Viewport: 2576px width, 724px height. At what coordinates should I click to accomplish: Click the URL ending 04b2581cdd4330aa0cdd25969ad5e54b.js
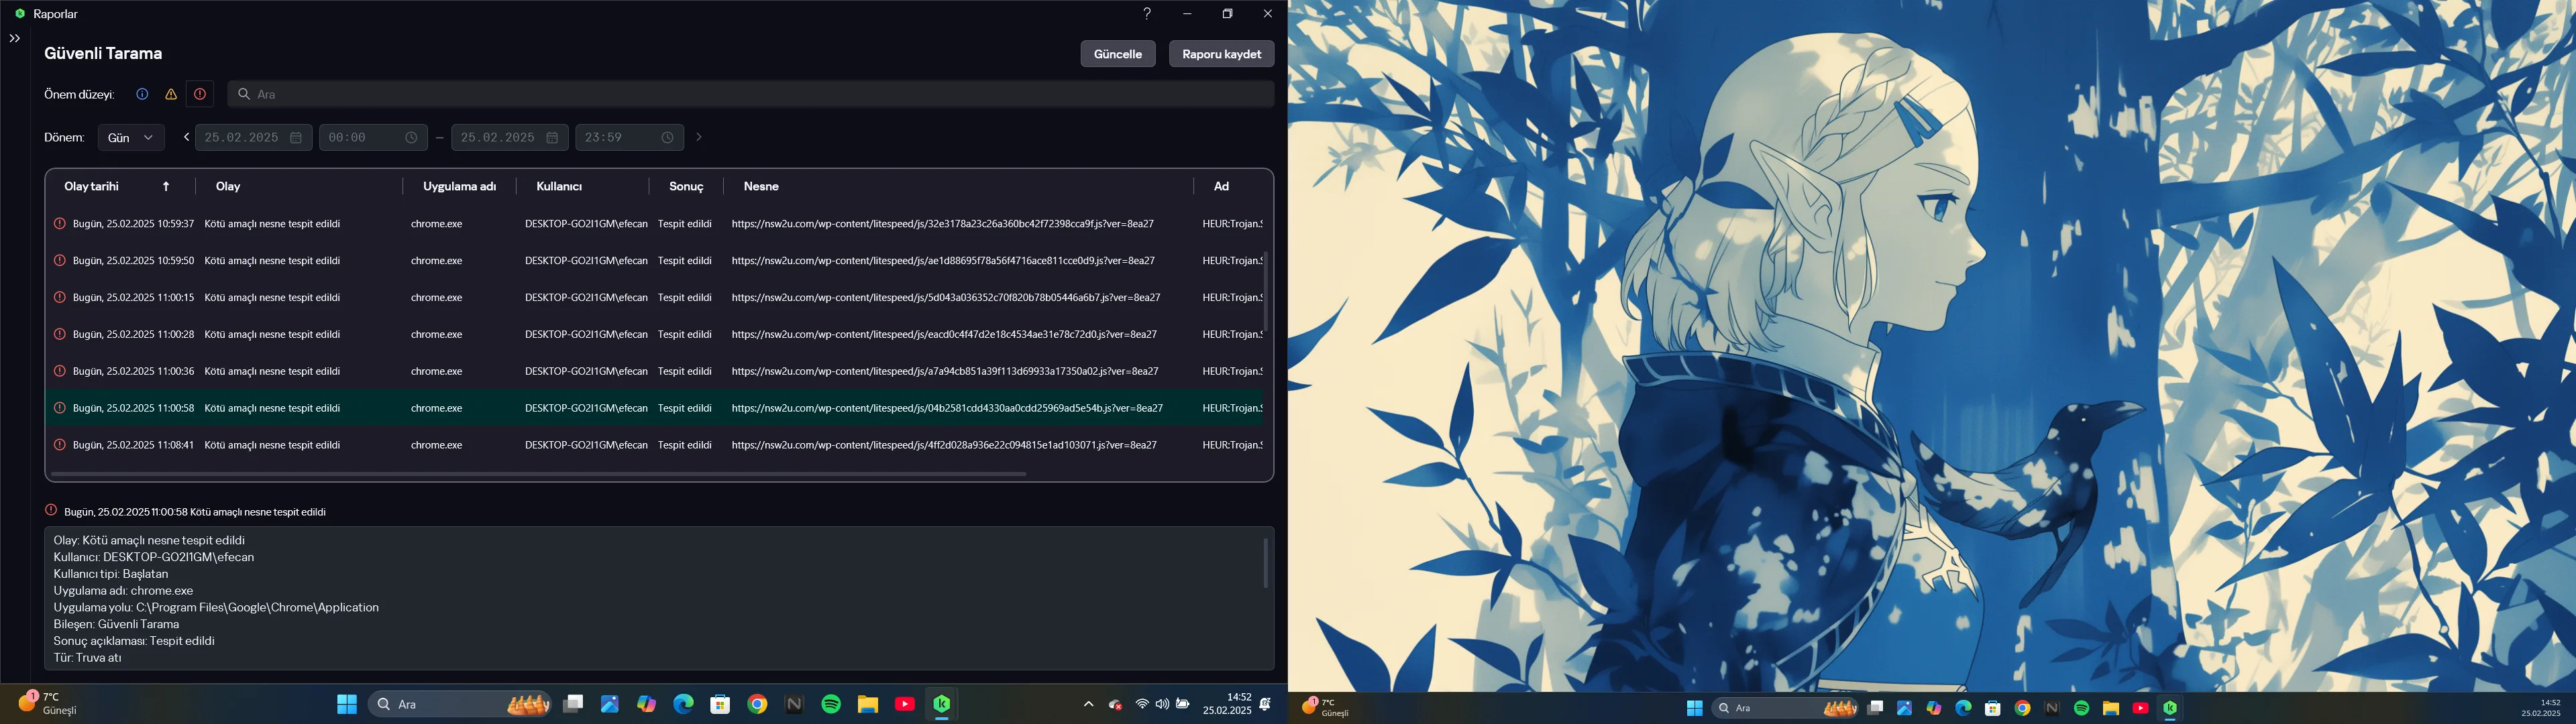947,408
